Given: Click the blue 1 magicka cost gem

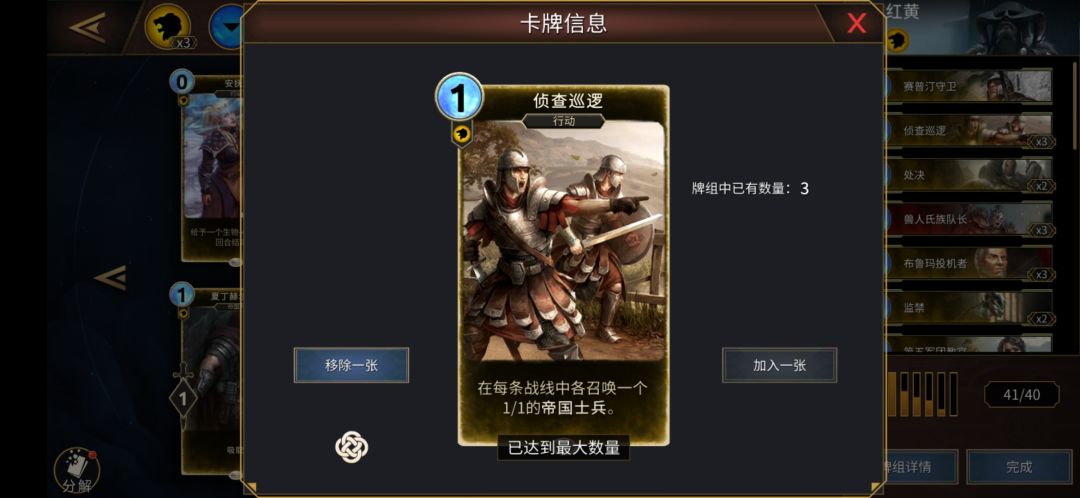Looking at the screenshot, I should point(459,96).
